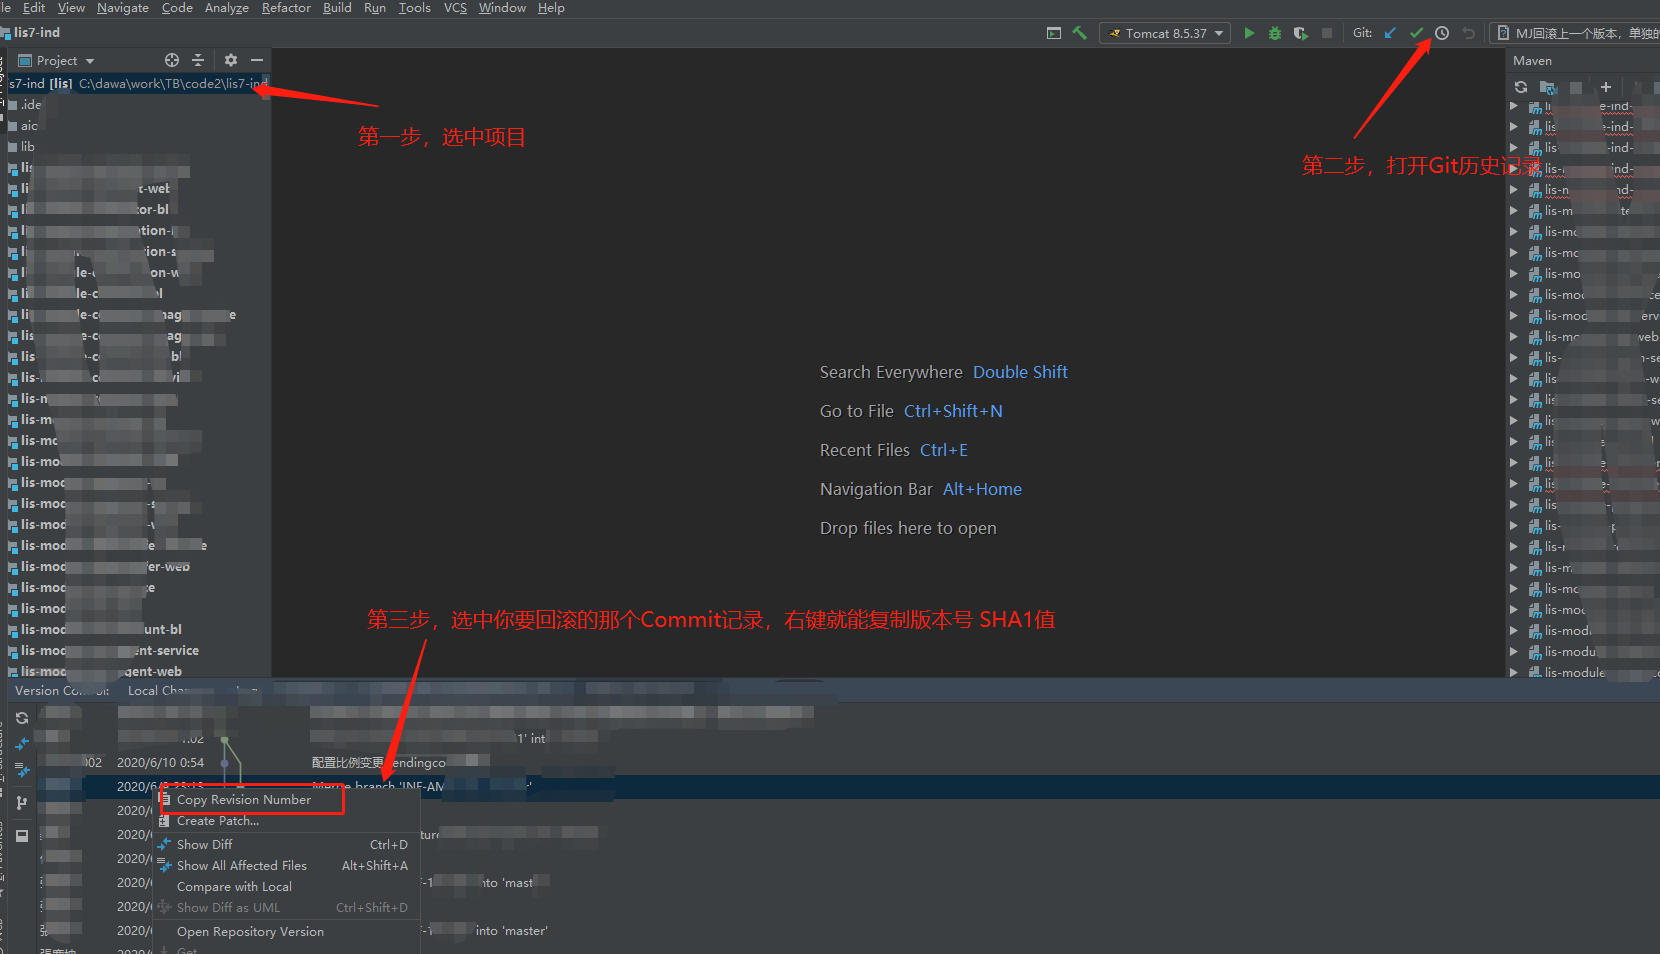The image size is (1660, 954).
Task: Click the Stop square icon in toolbar
Action: coord(1327,33)
